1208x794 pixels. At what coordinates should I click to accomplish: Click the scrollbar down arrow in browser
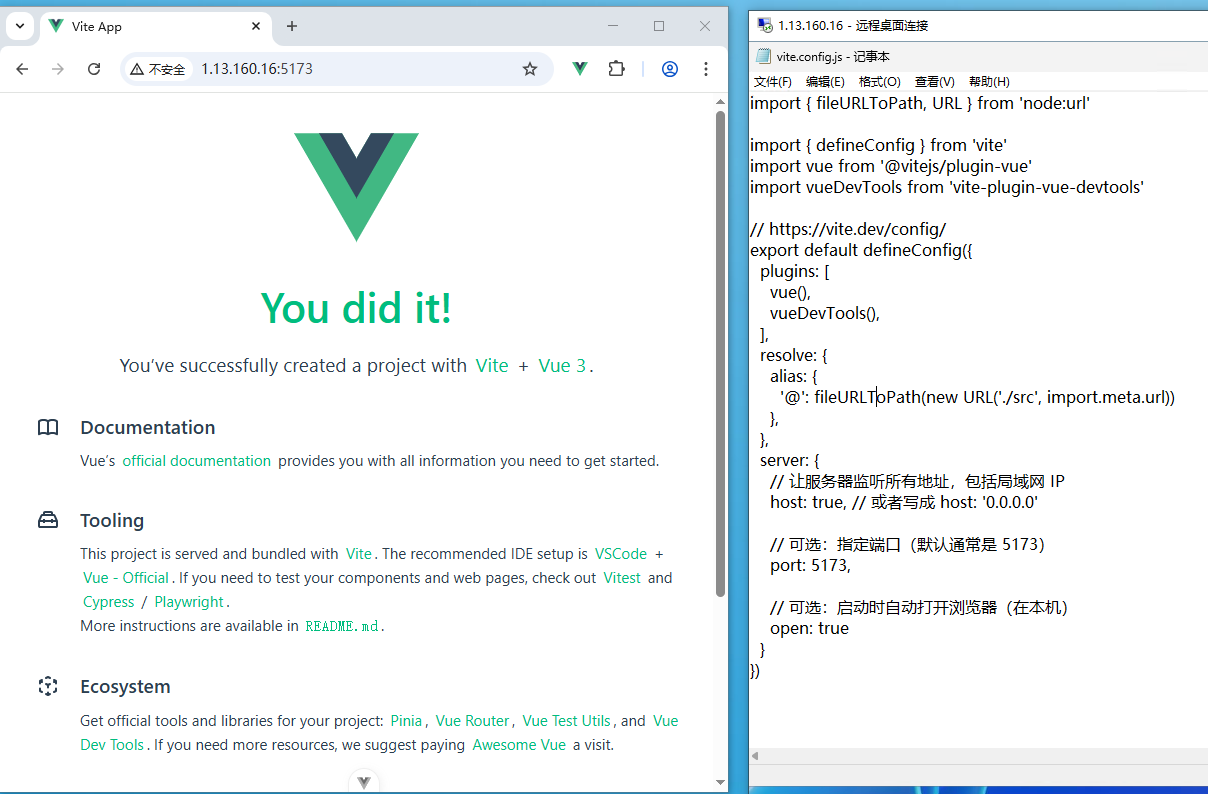(720, 781)
